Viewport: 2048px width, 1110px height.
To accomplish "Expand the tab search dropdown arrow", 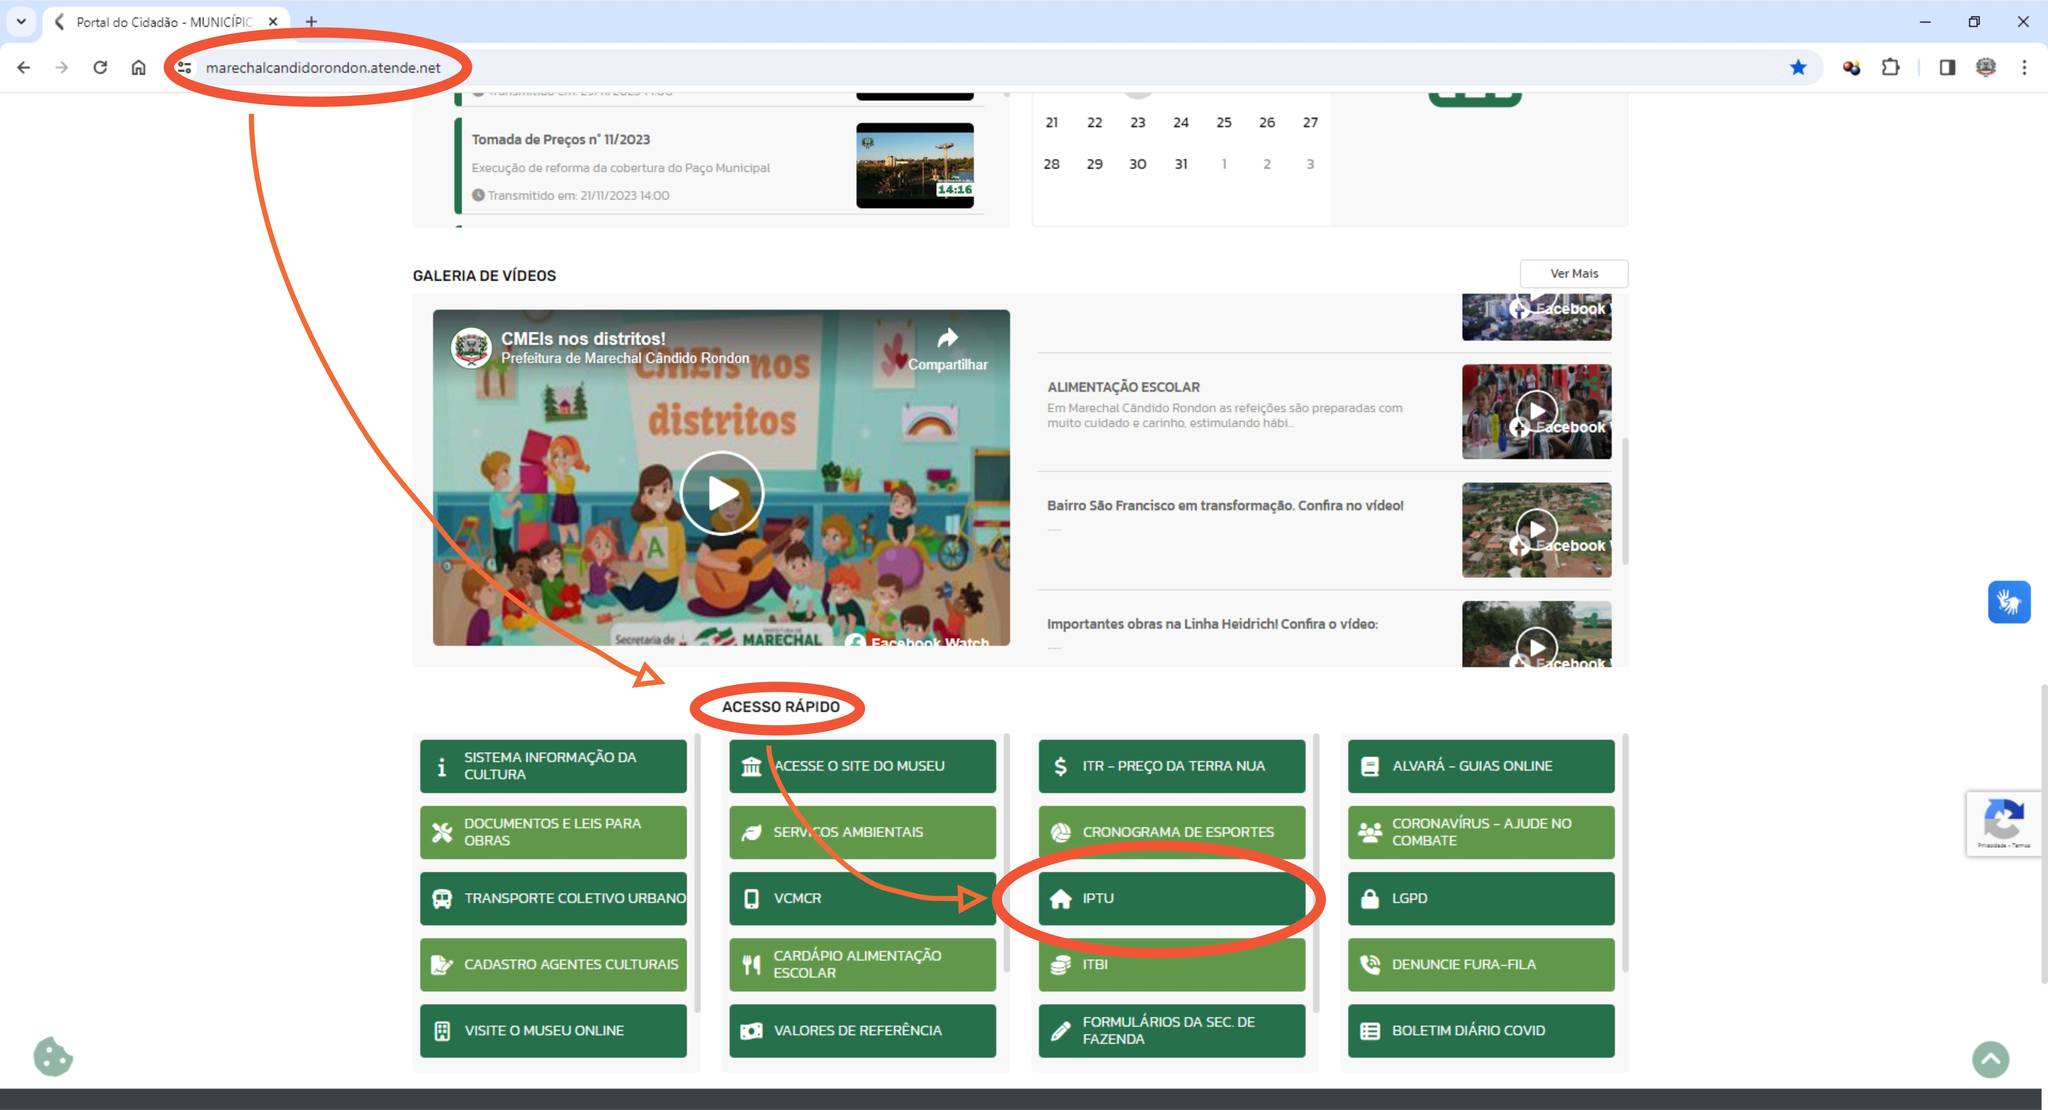I will coord(21,21).
